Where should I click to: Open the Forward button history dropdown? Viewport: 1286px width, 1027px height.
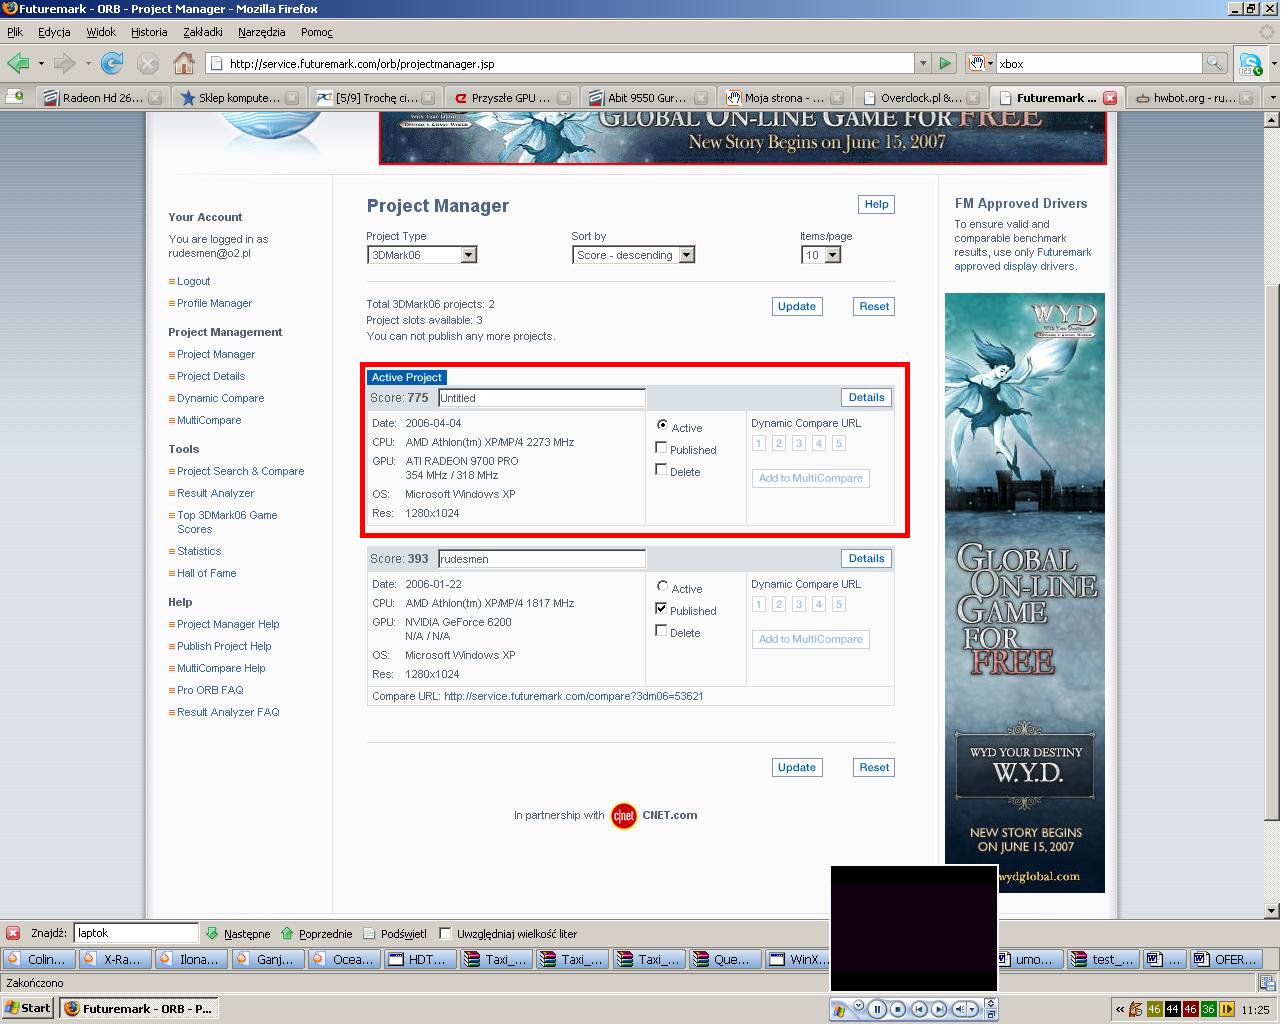(88, 63)
